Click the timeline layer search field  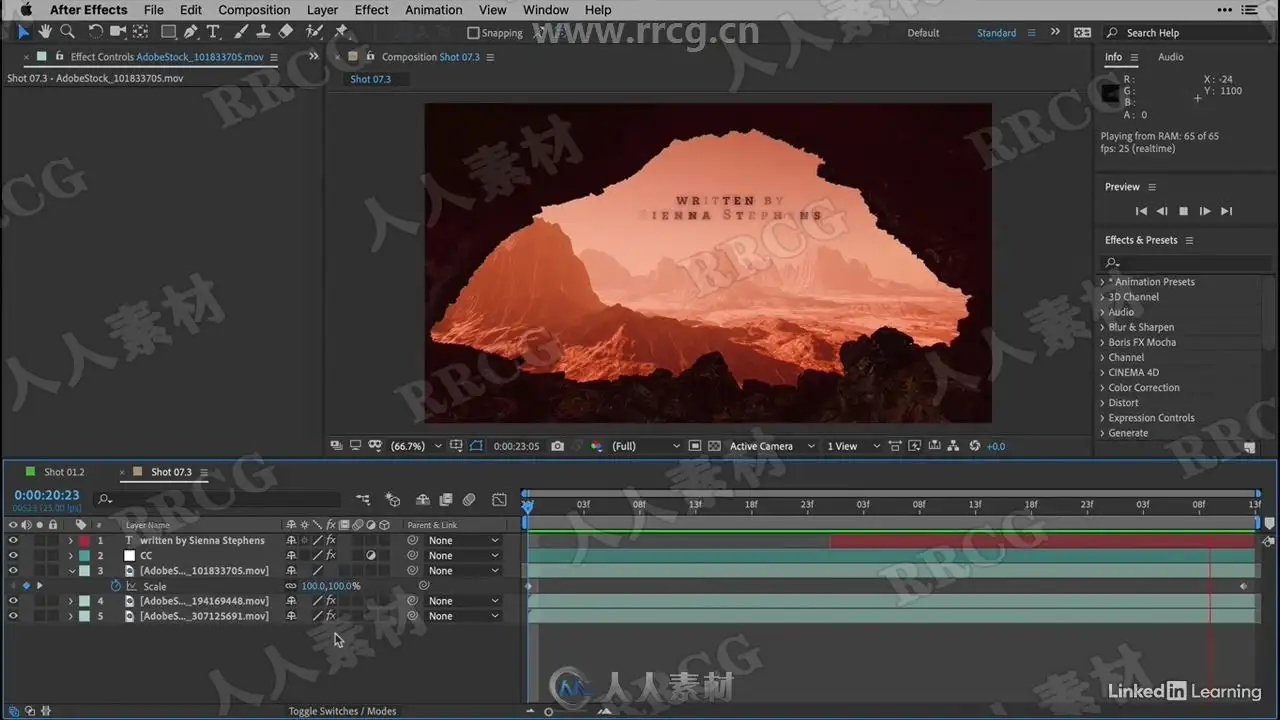(220, 499)
